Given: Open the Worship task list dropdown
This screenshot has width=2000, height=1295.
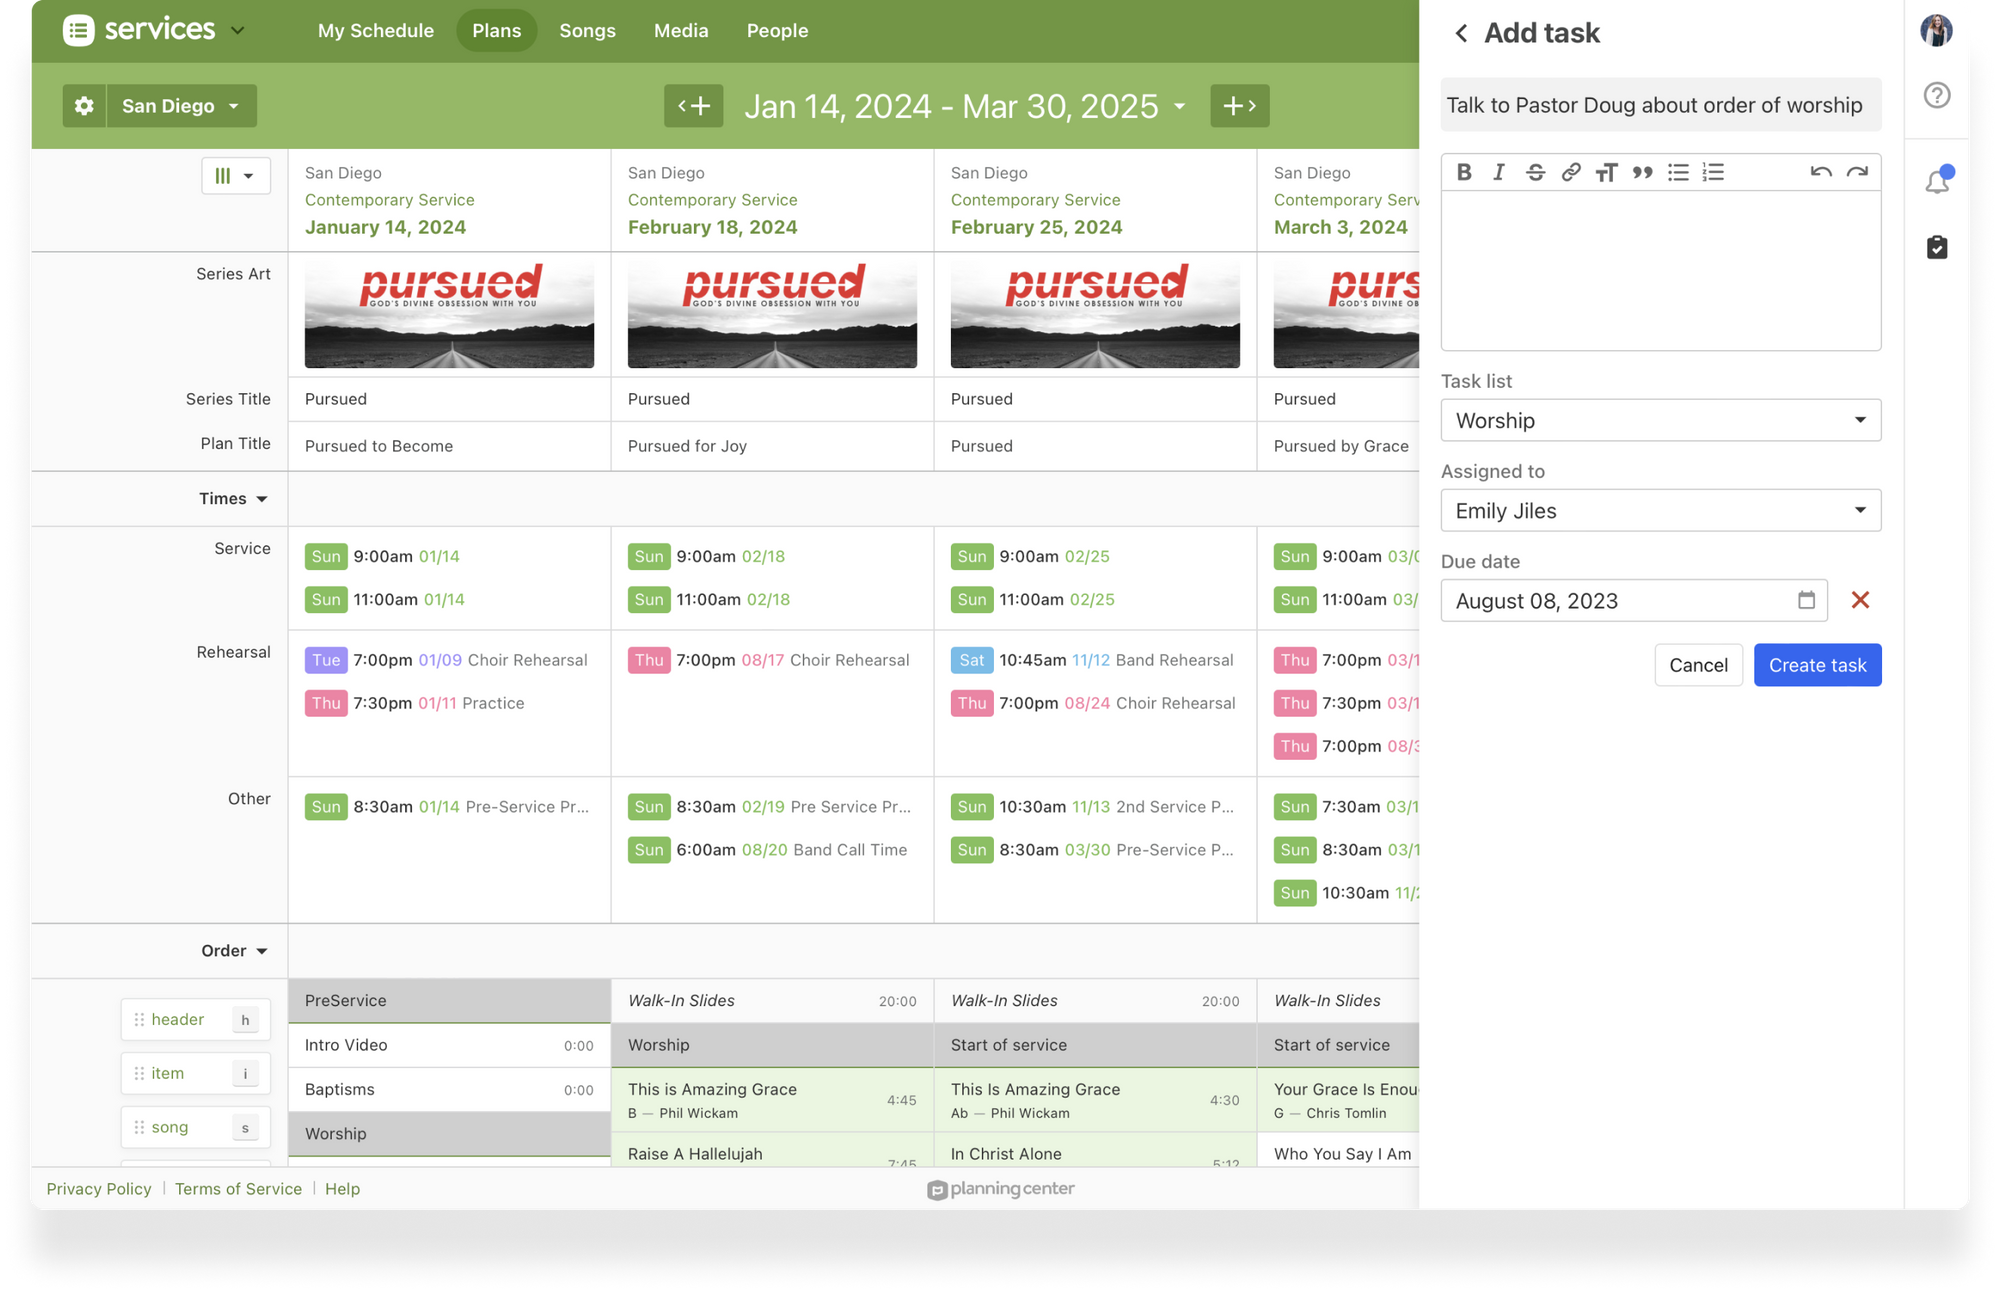Looking at the screenshot, I should click(1660, 420).
